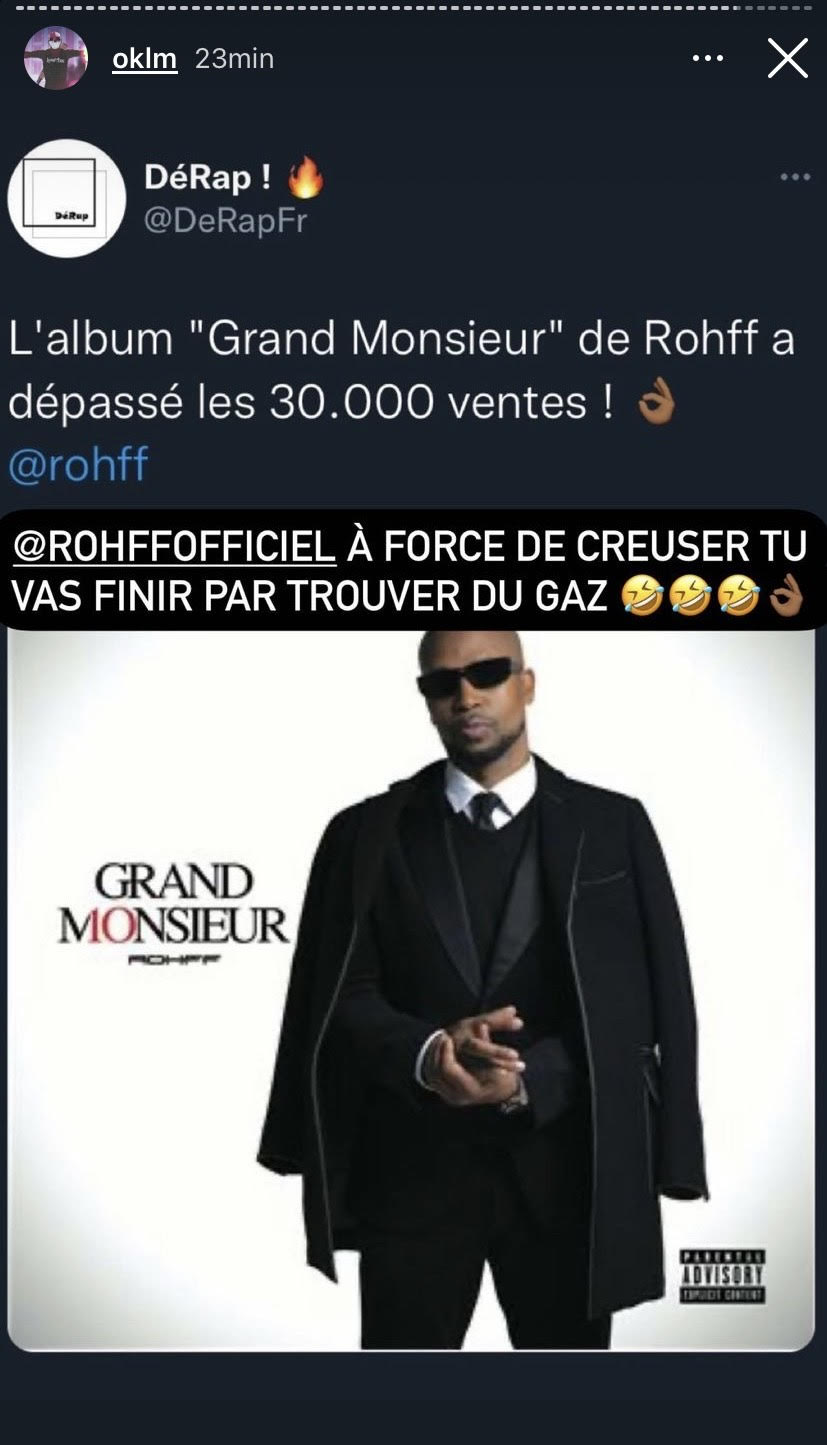The height and width of the screenshot is (1445, 827).
Task: Click the laughing emojis in caption
Action: tap(690, 597)
